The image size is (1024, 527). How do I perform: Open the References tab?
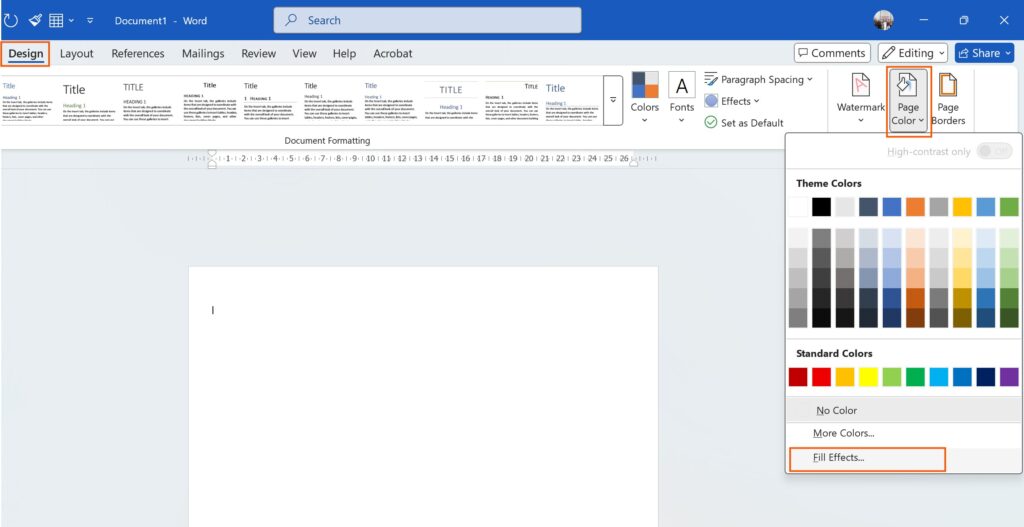(x=138, y=54)
